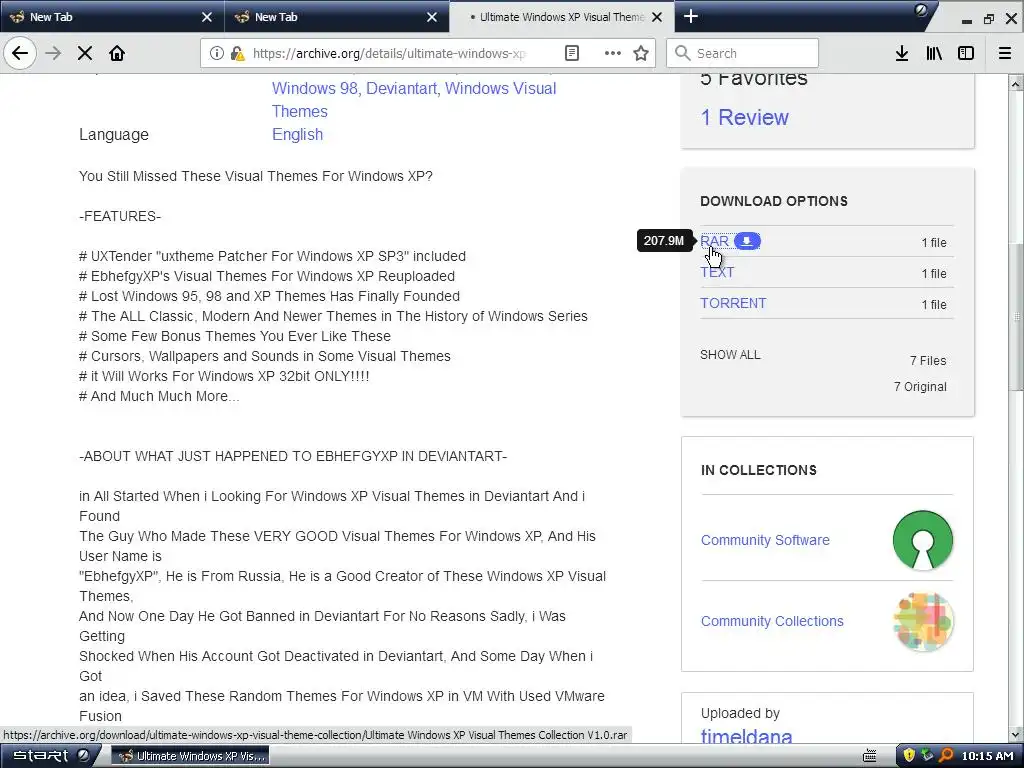
Task: Click the -FEATURES- heading text
Action: coord(120,216)
